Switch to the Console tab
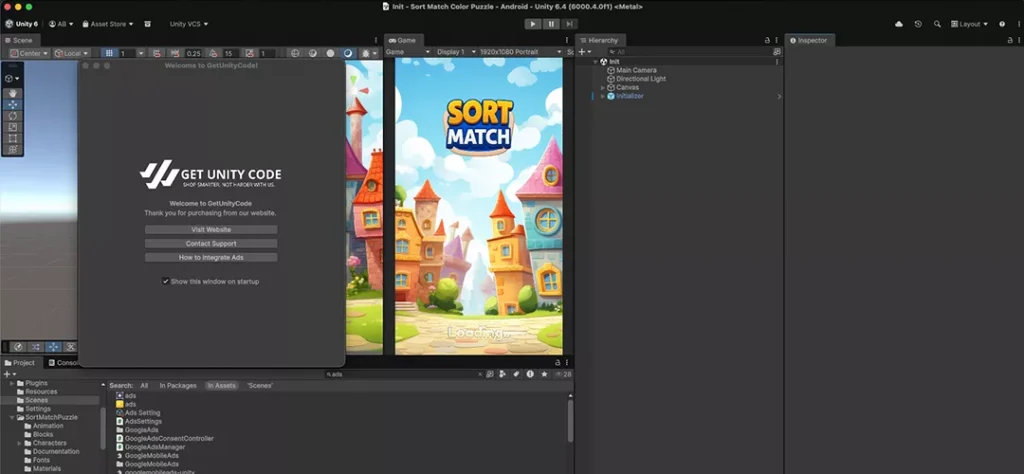1024x474 pixels. click(63, 362)
